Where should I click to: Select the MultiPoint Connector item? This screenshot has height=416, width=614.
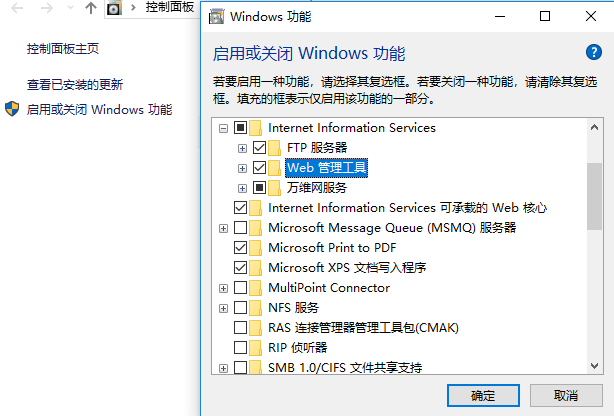pyautogui.click(x=329, y=288)
